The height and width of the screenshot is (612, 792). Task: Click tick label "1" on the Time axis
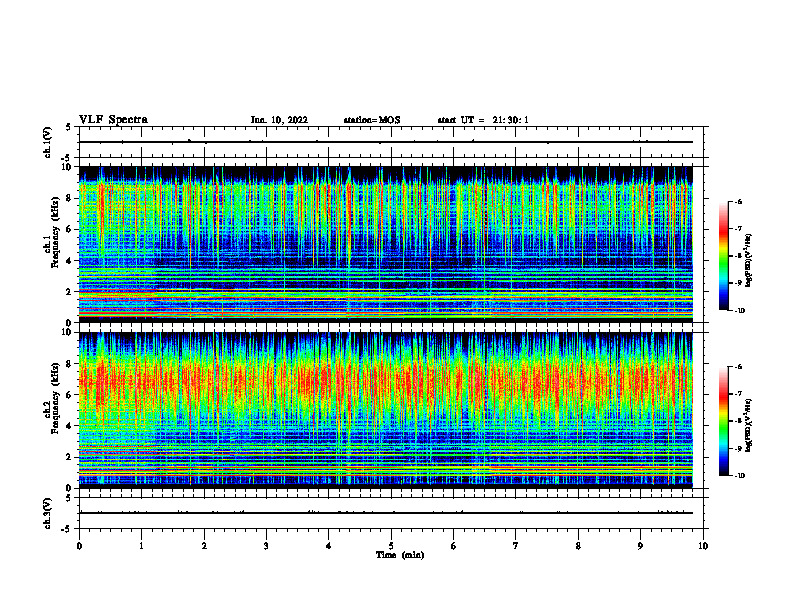point(141,546)
